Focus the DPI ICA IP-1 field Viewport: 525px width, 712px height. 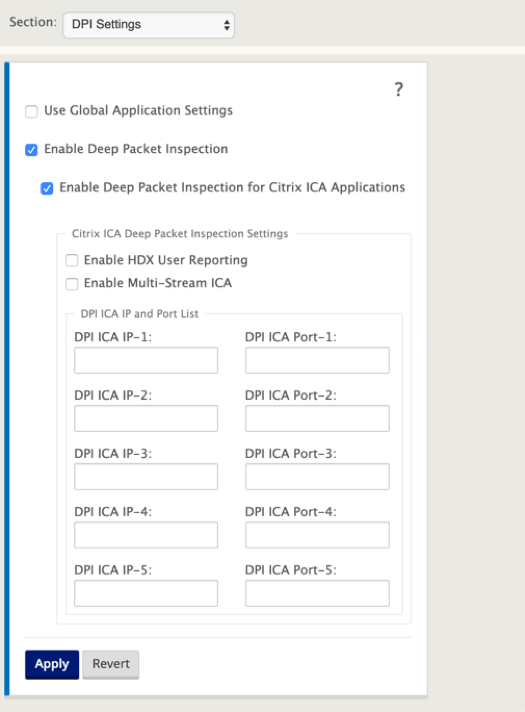tap(146, 361)
